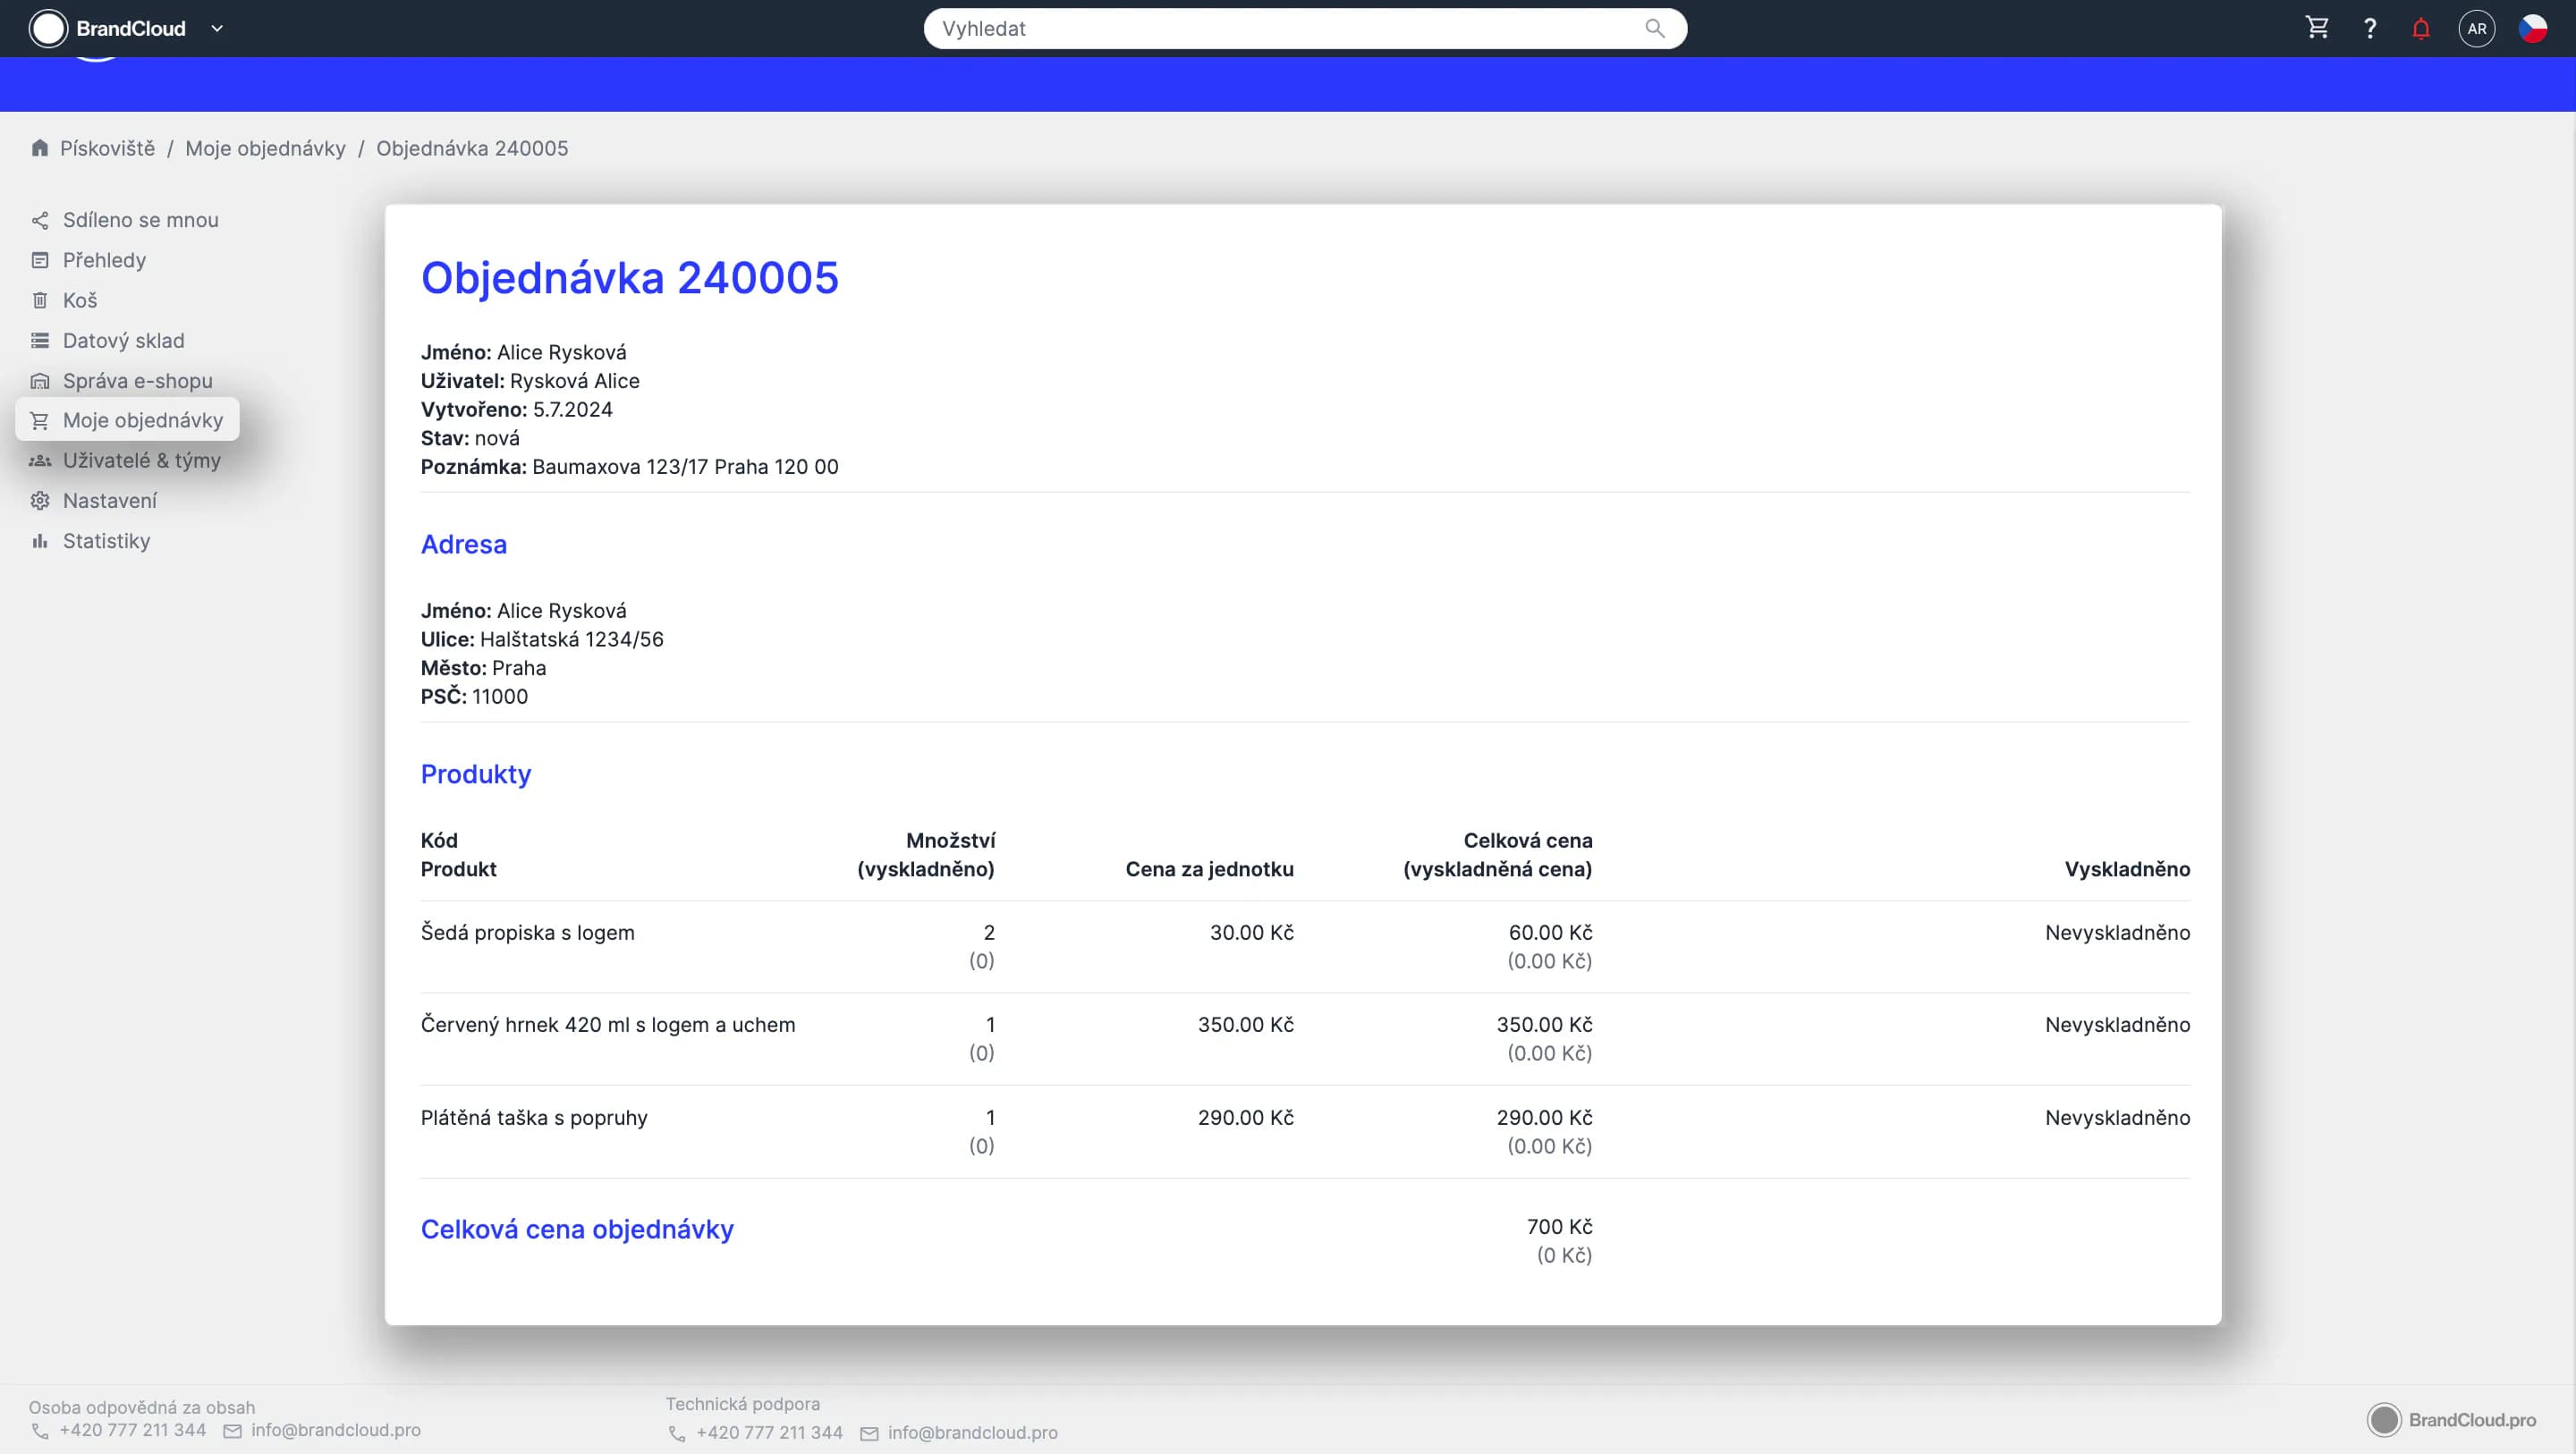
Task: Open the AR user avatar menu
Action: coord(2476,28)
